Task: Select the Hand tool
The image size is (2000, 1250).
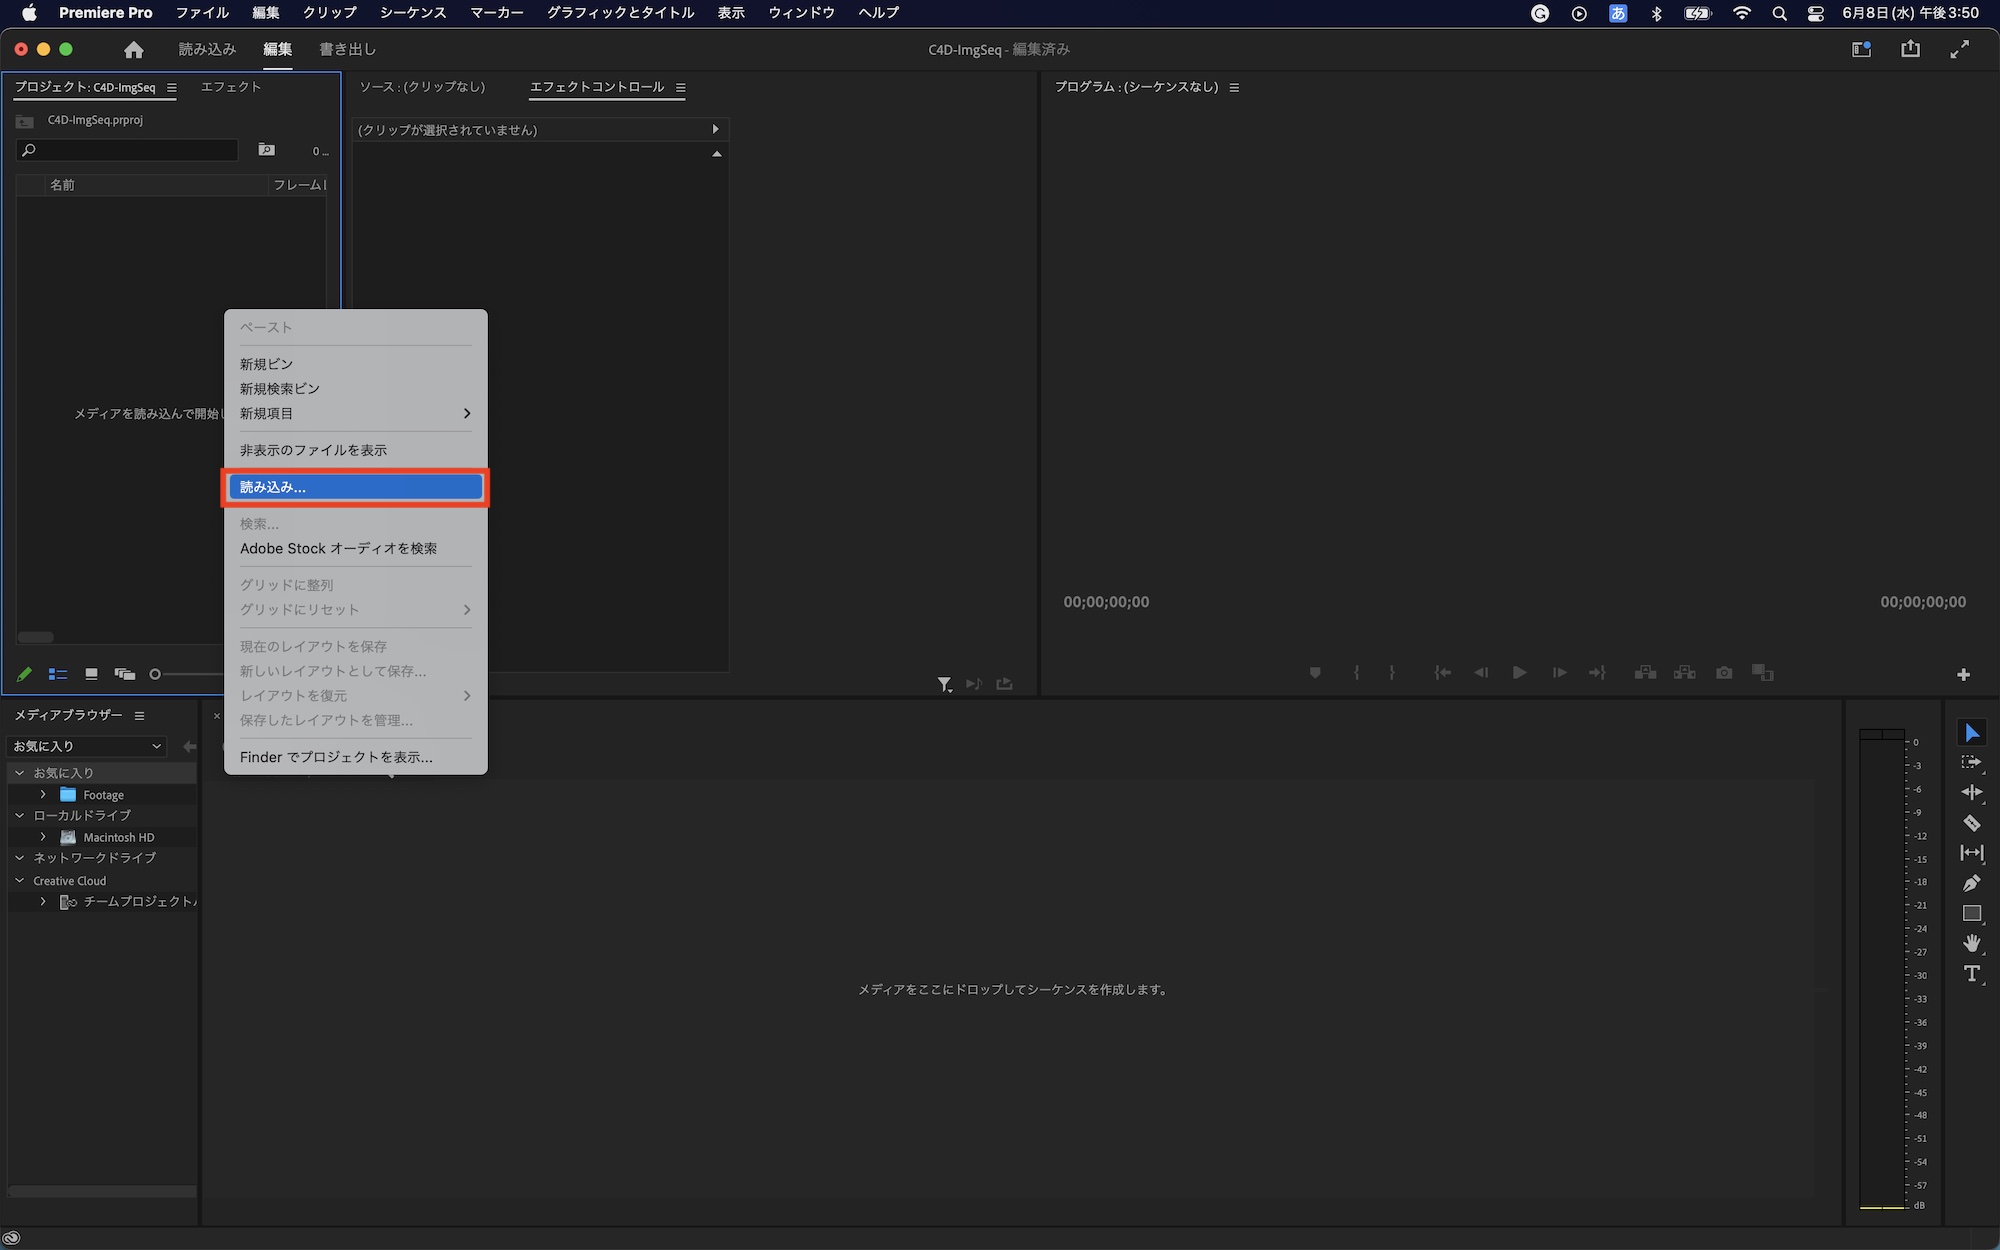Action: coord(1971,943)
